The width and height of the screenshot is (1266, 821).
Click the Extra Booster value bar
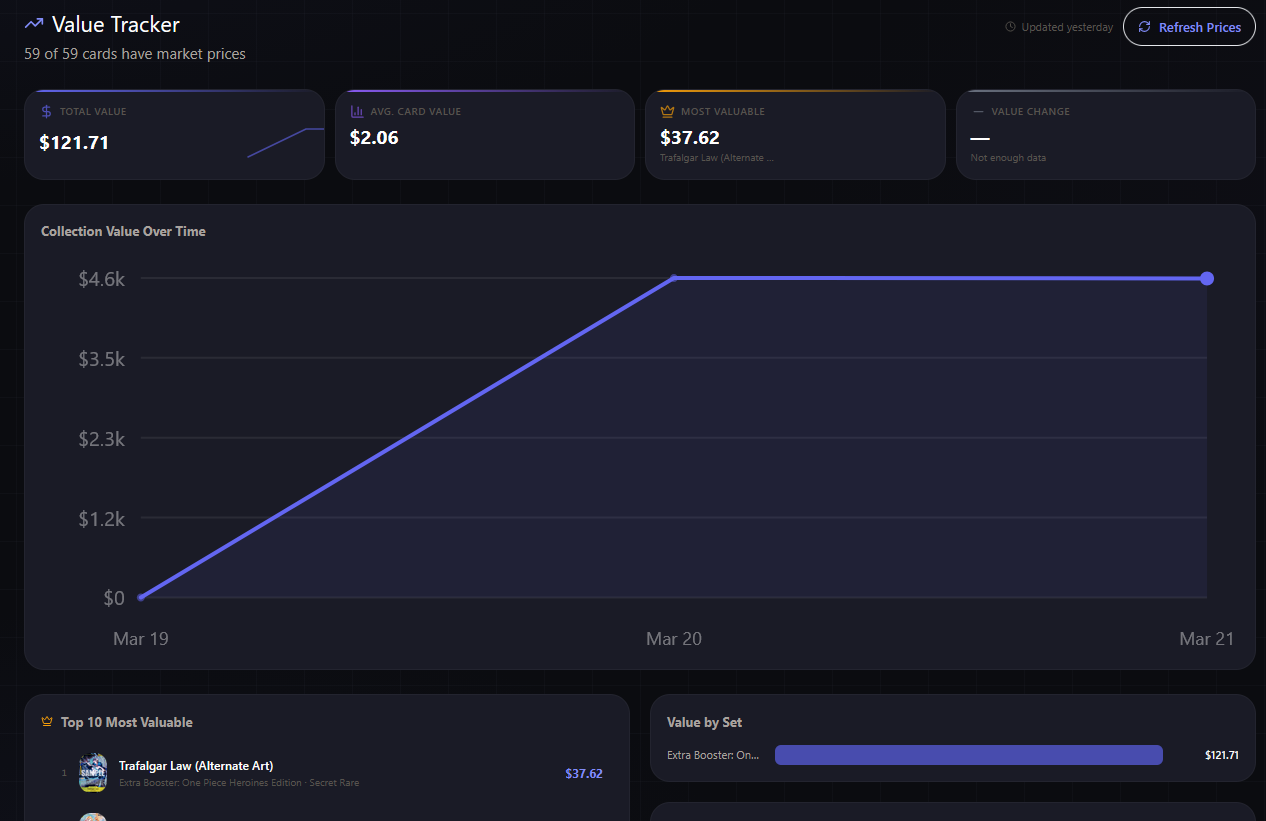click(x=968, y=755)
